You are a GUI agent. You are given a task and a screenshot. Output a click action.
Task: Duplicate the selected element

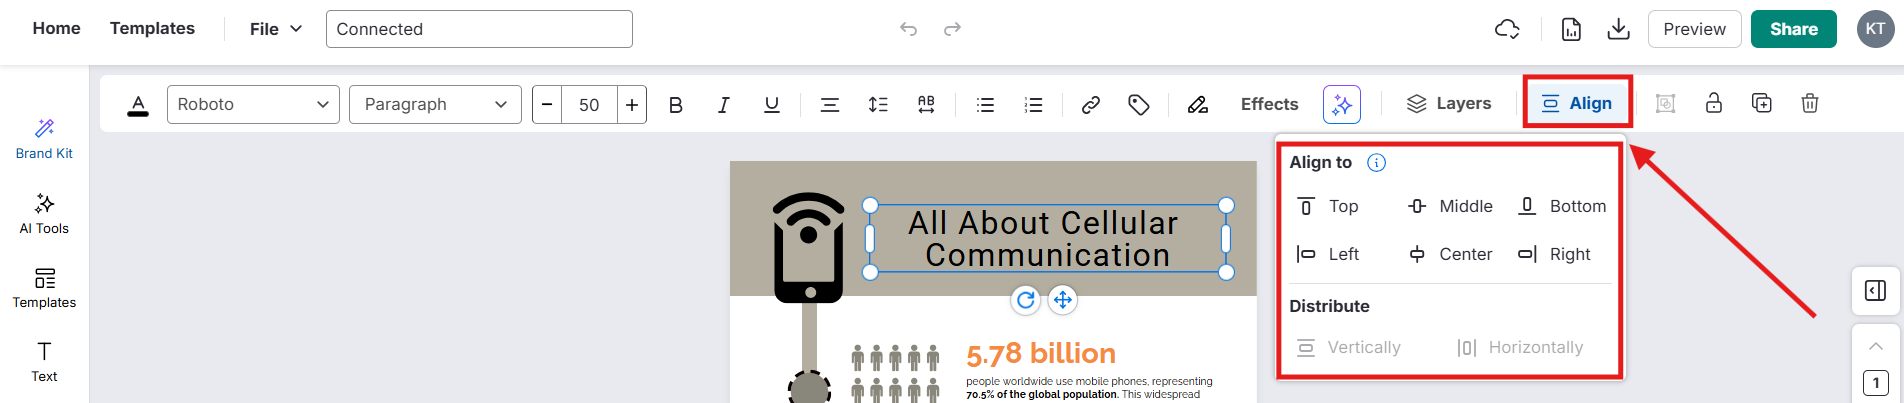(1761, 104)
